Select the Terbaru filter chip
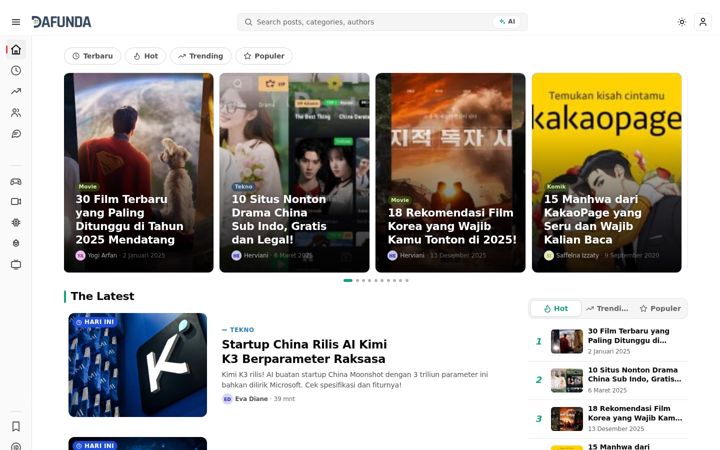720x450 pixels. coord(93,56)
